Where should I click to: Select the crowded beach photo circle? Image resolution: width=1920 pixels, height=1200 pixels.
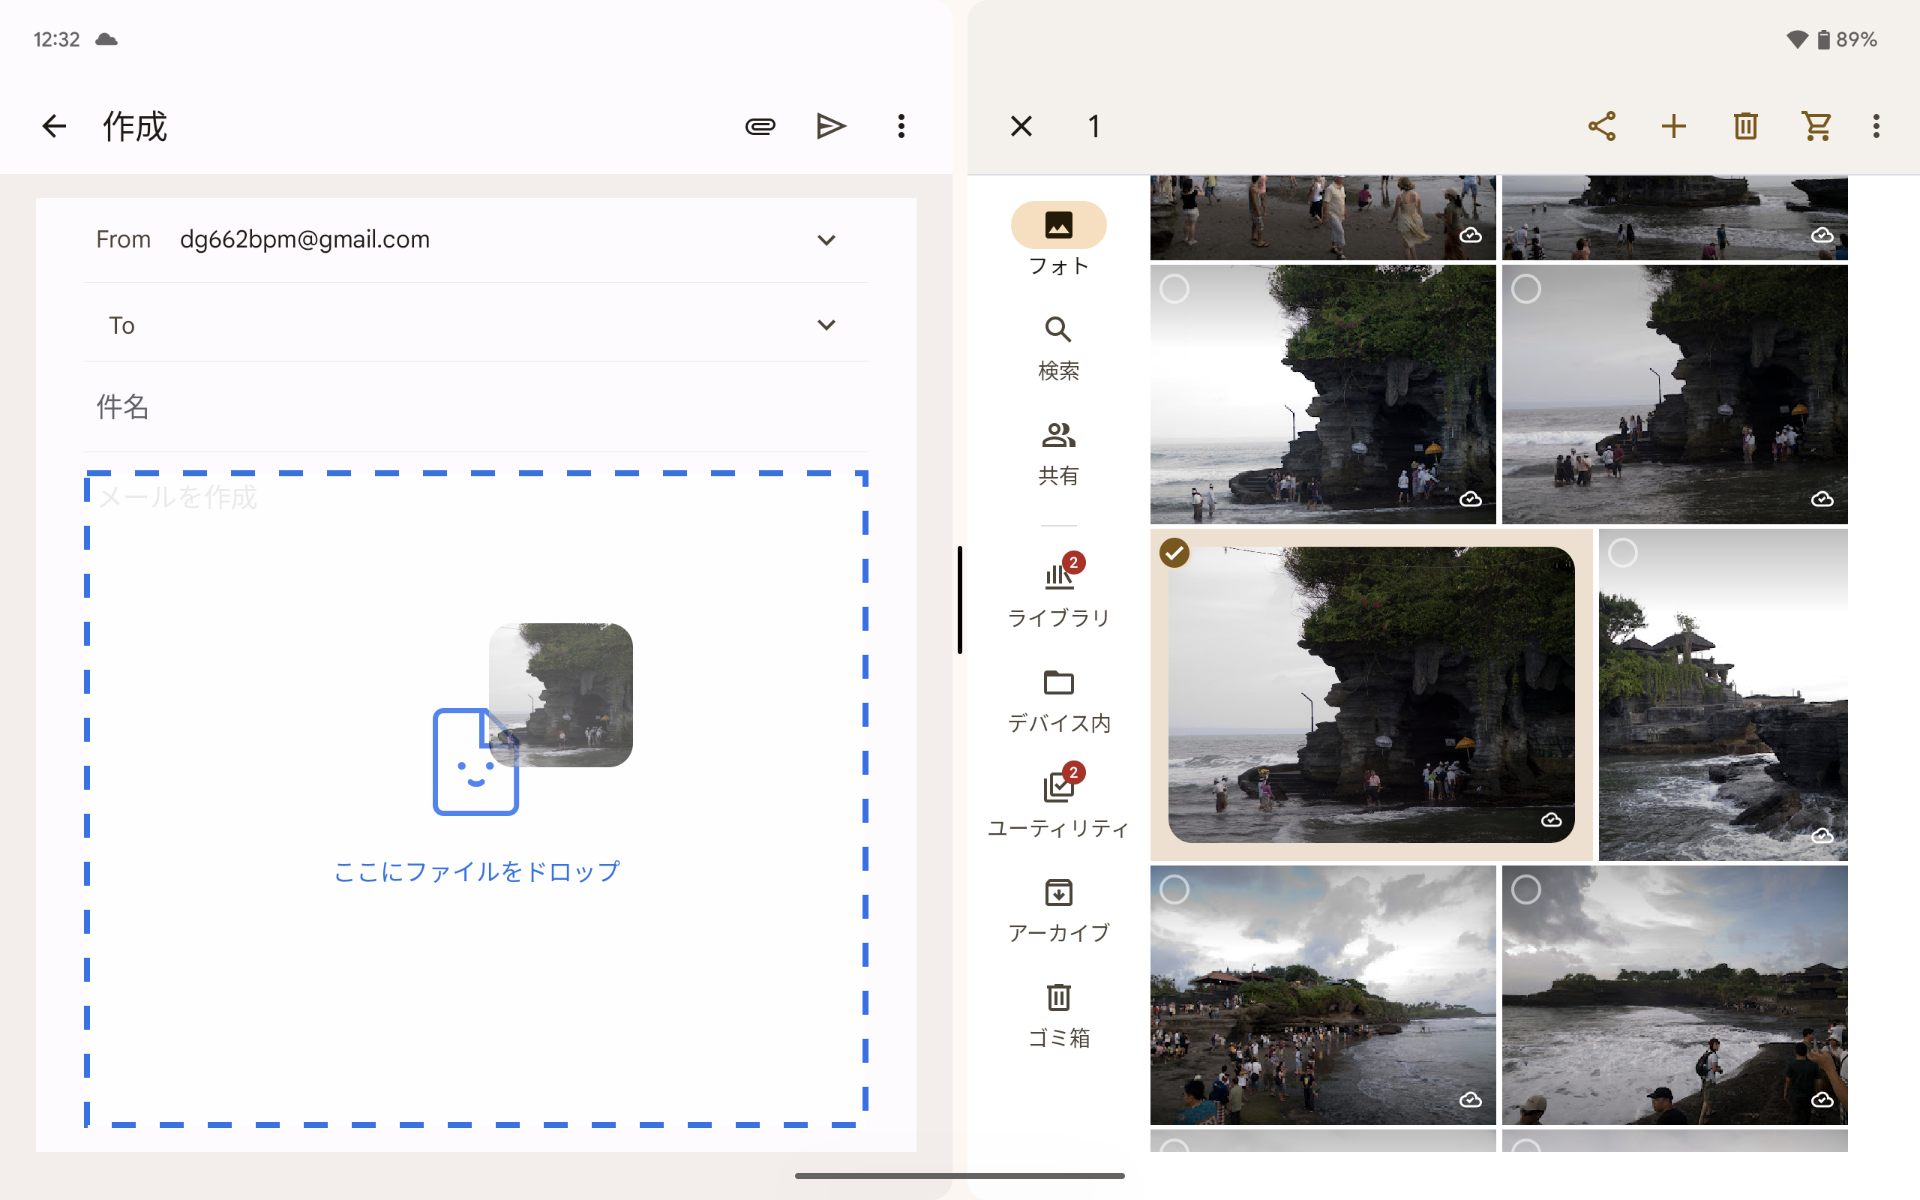tap(1174, 889)
